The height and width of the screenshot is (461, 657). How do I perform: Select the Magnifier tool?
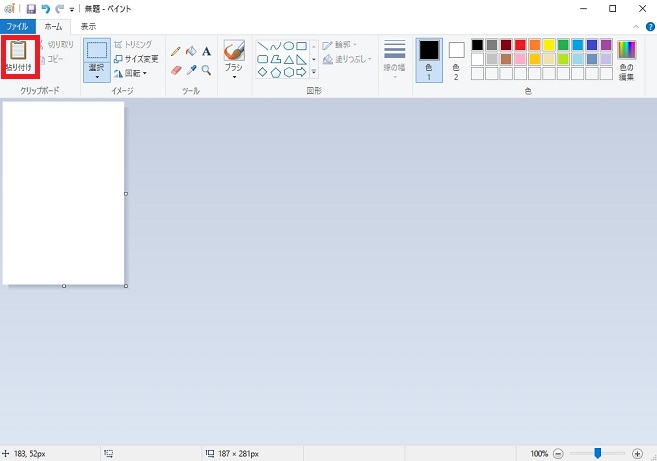click(x=206, y=70)
